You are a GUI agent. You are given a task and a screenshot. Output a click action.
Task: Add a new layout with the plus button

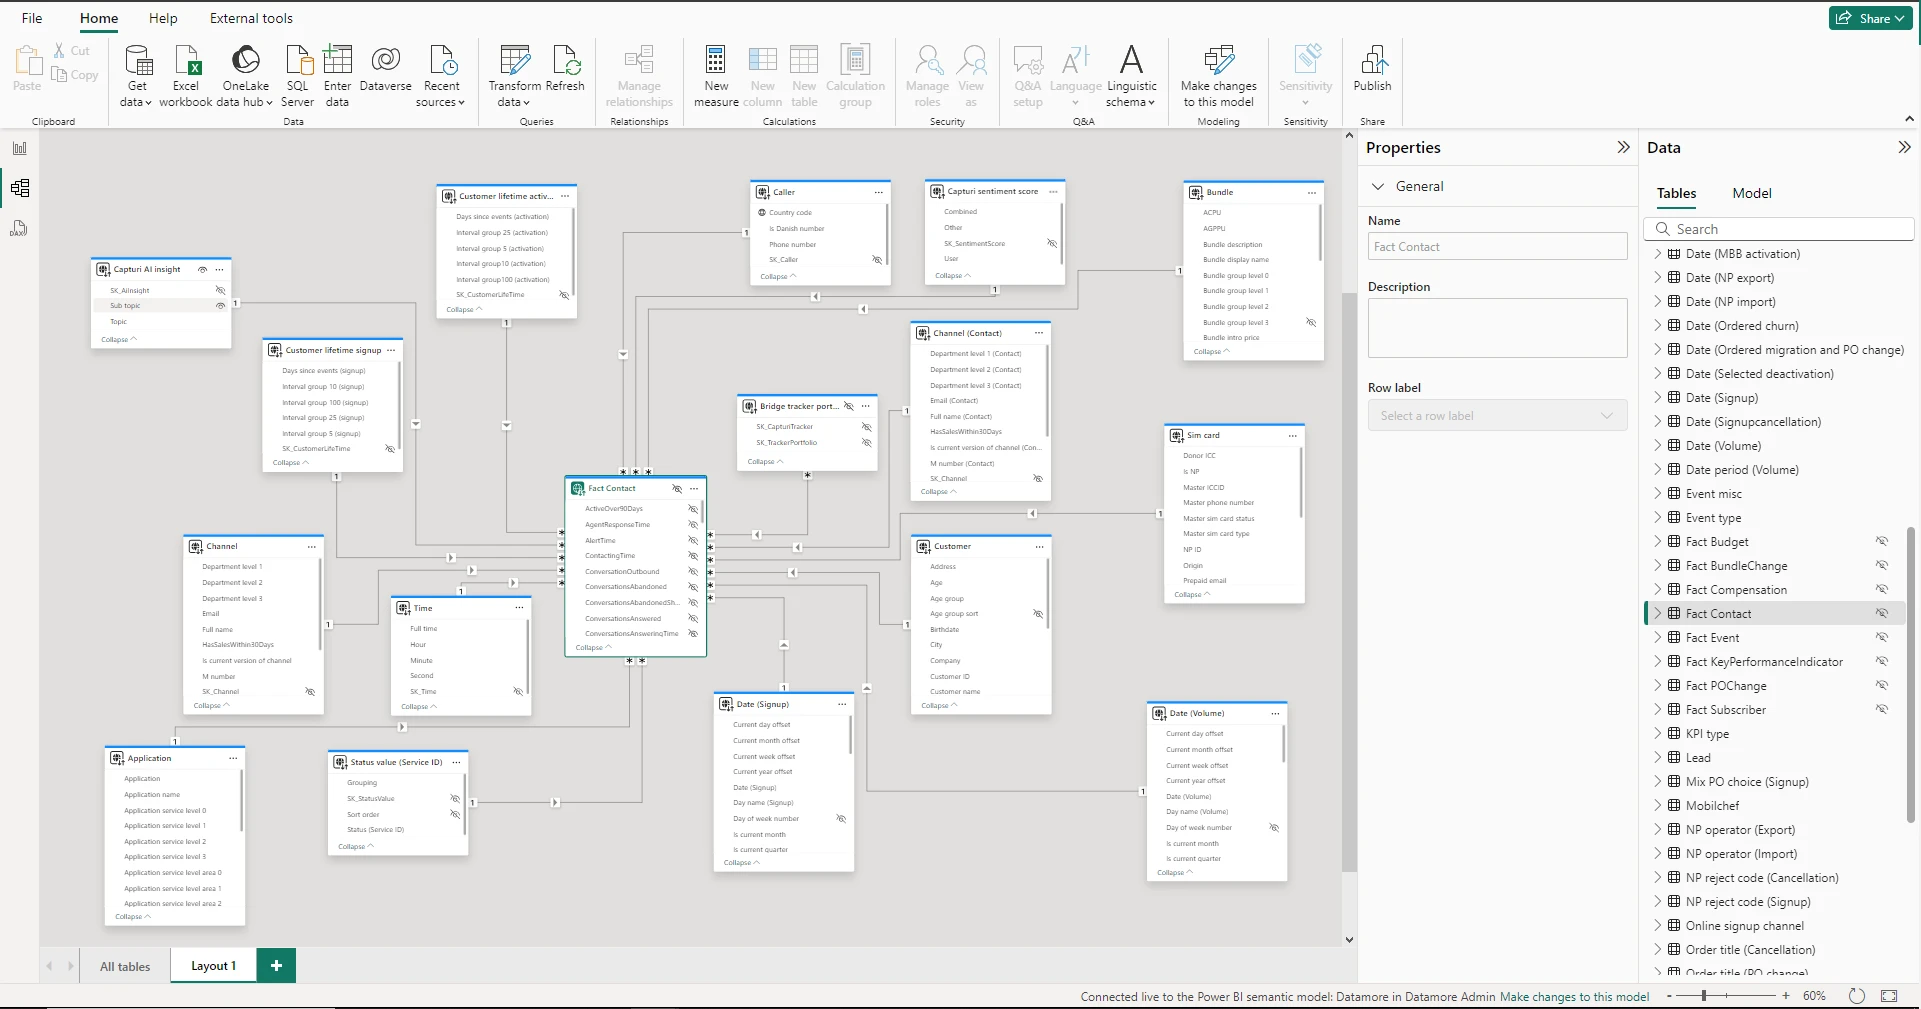click(x=276, y=966)
